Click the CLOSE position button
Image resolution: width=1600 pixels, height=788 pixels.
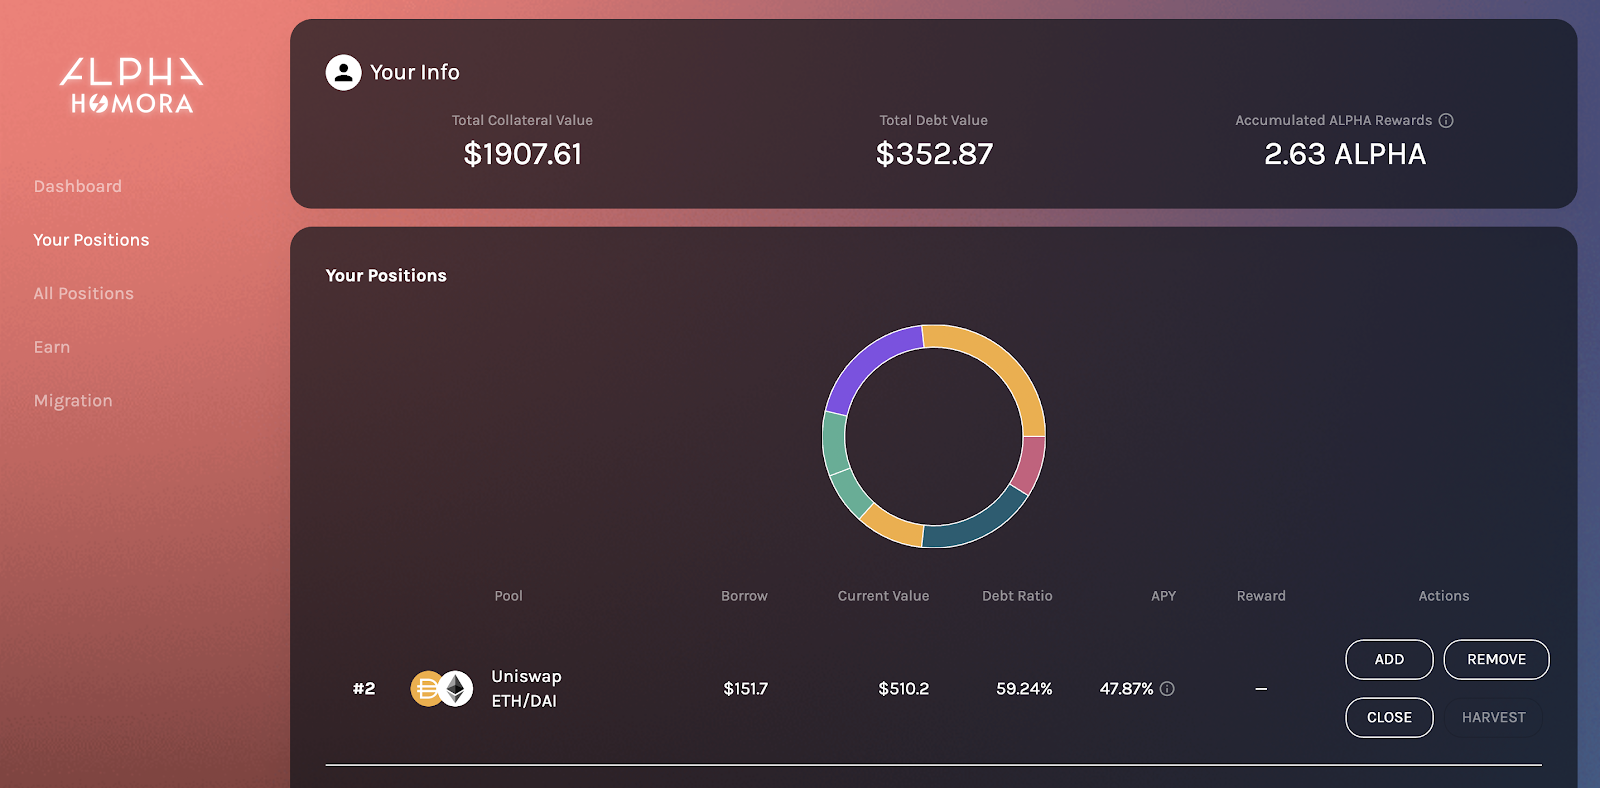pyautogui.click(x=1389, y=717)
